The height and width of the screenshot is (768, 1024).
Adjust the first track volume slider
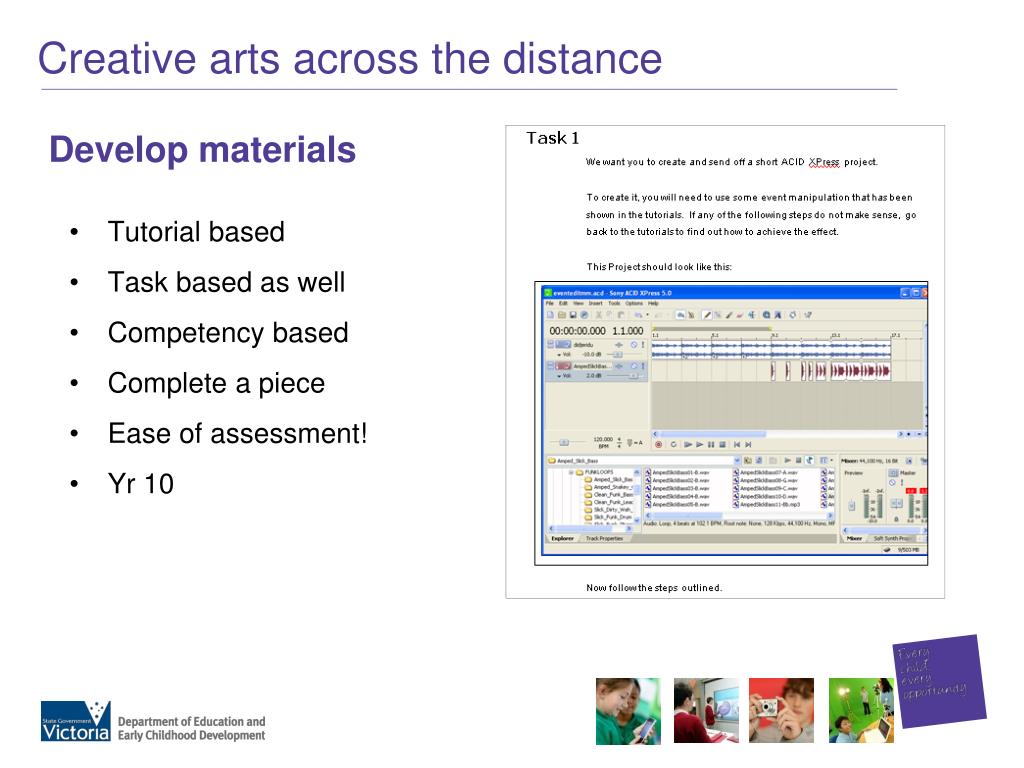coord(616,355)
